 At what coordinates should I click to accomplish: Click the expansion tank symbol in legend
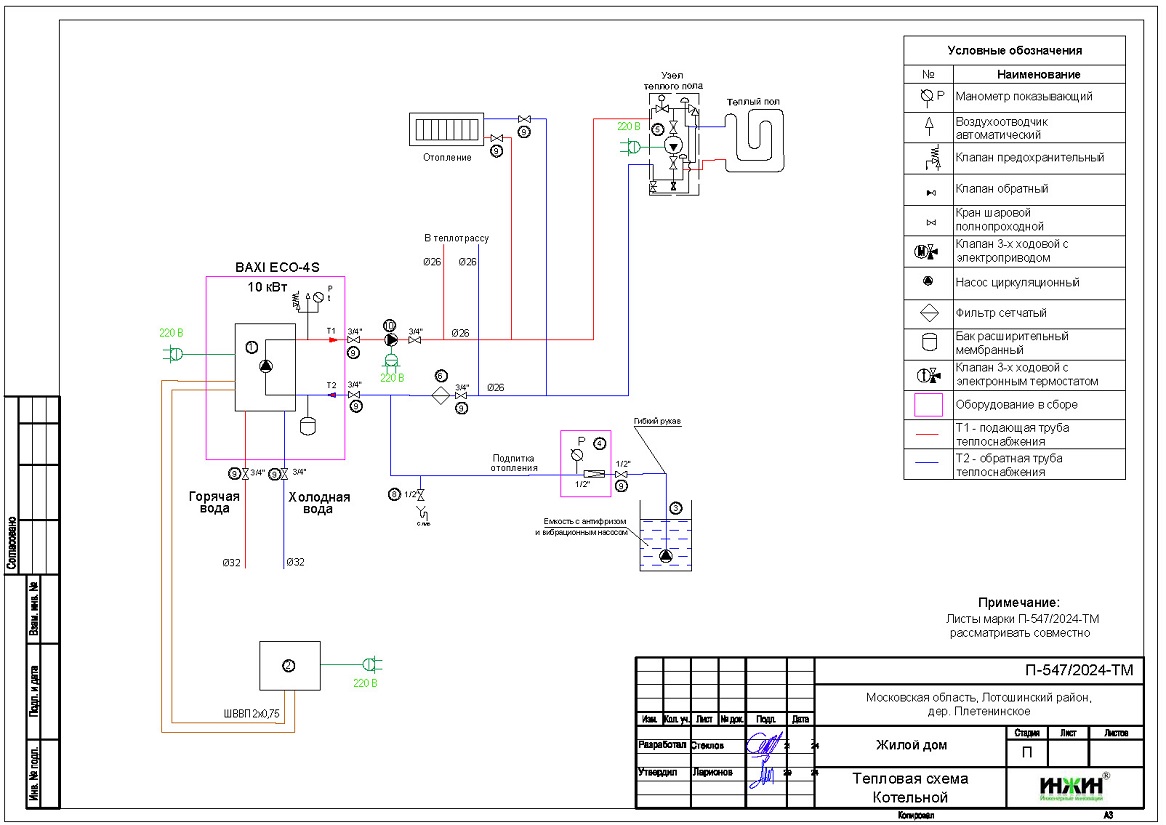tap(928, 343)
